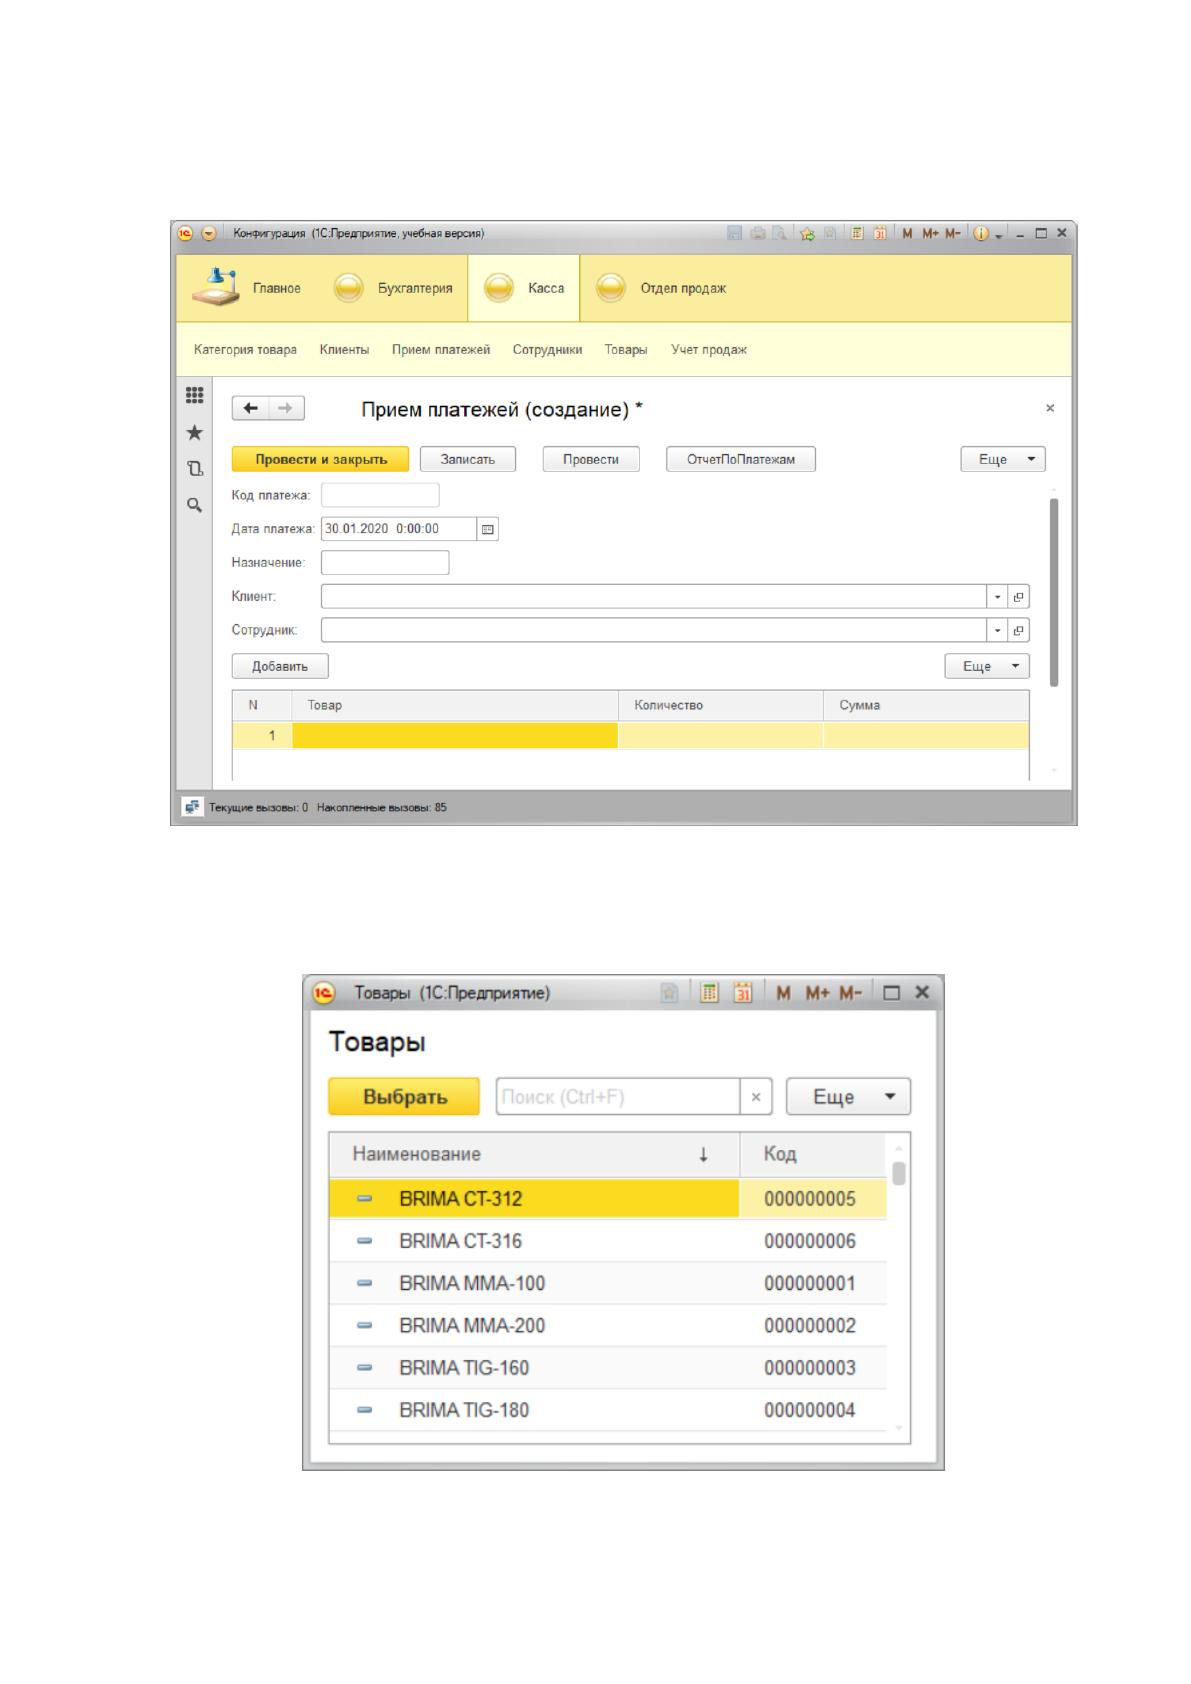This screenshot has height=1684, width=1191.
Task: Clear search with the x button
Action: click(756, 1097)
